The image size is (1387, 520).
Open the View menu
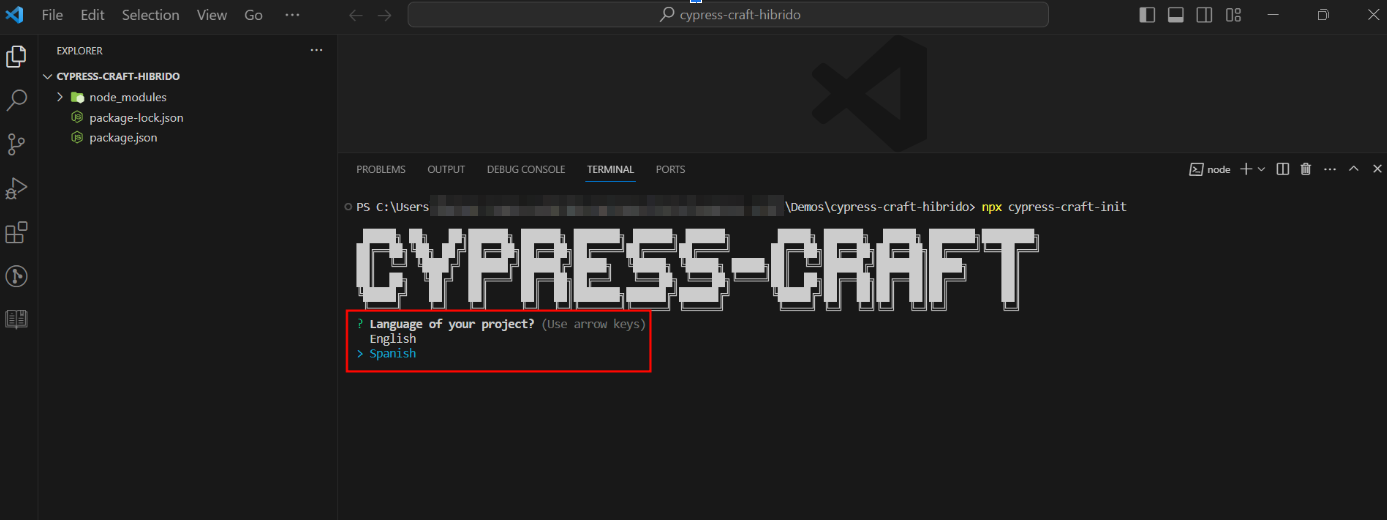[x=212, y=15]
